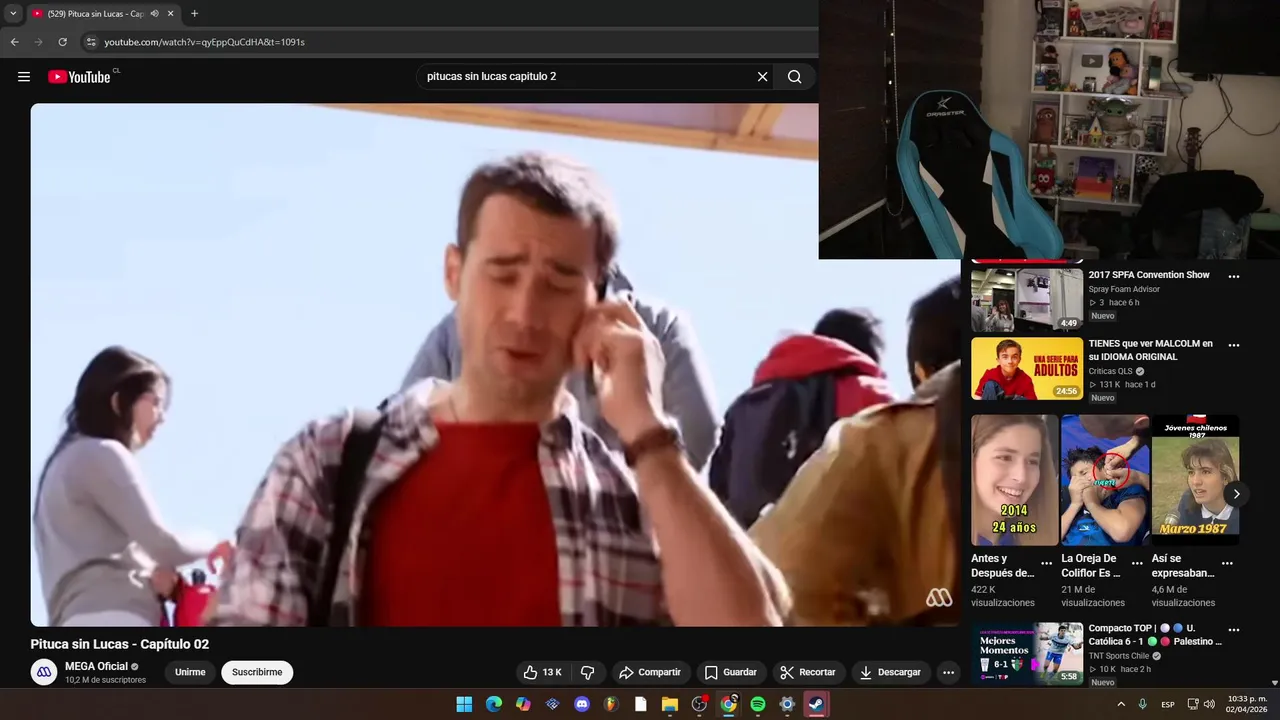This screenshot has height=720, width=1280.
Task: Open Spotify from the taskbar
Action: tap(758, 704)
